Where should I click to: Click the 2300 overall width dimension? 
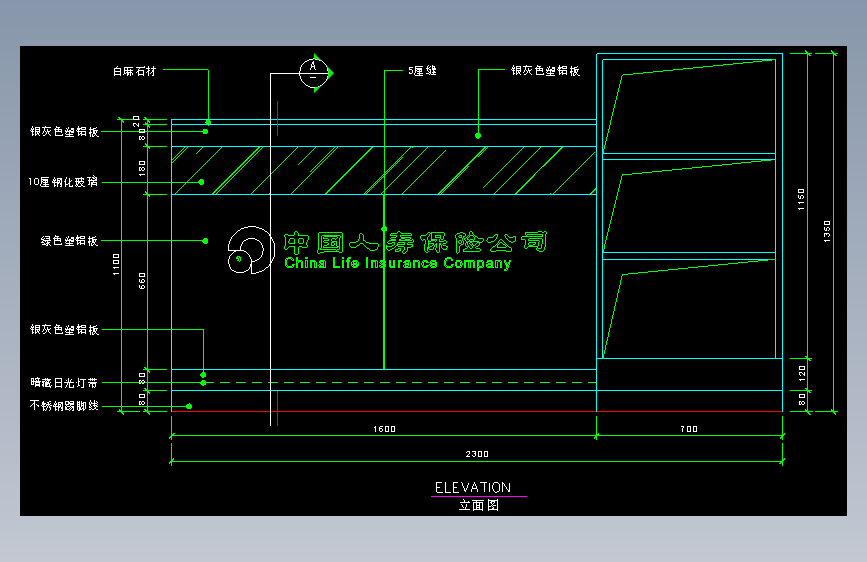tap(477, 454)
